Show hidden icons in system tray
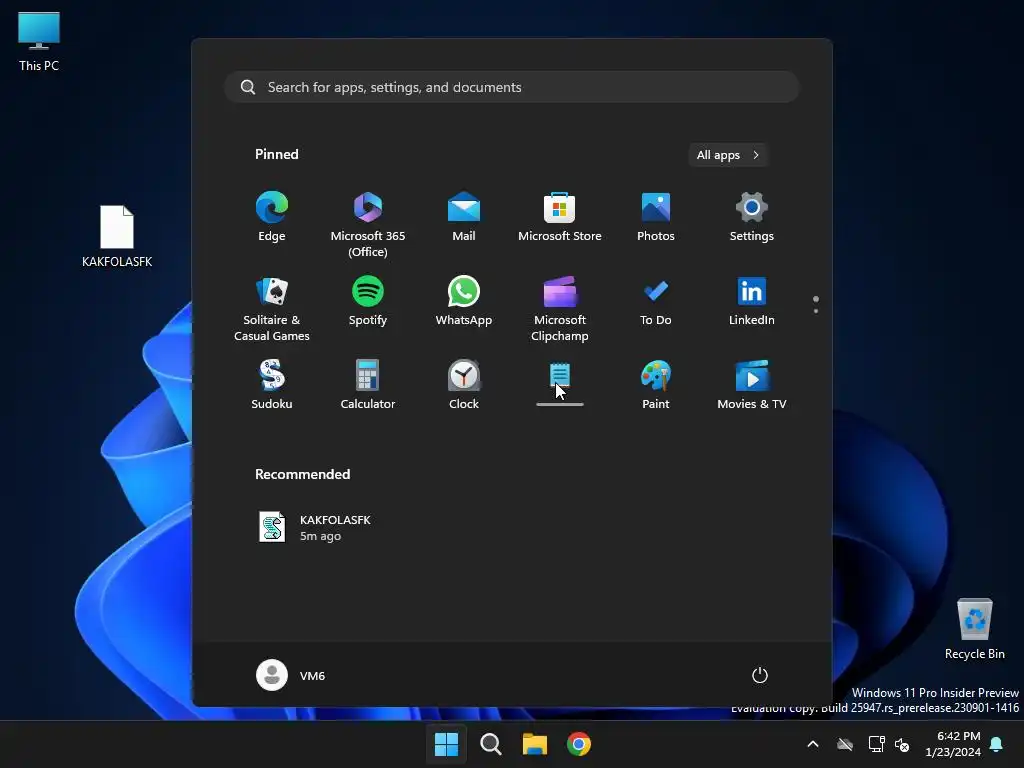Screen dimensions: 1024x768 point(813,744)
